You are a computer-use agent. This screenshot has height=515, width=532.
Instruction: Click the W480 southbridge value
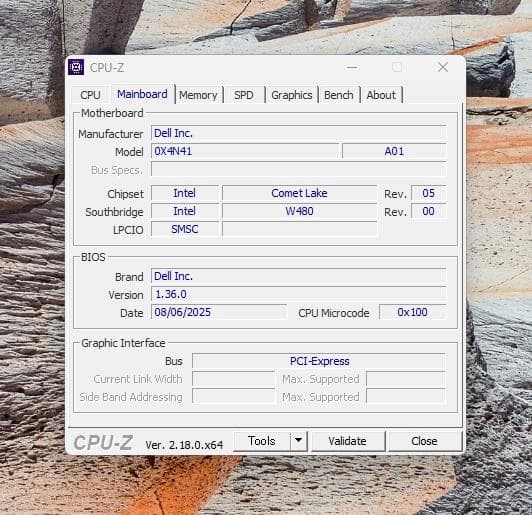(x=300, y=211)
